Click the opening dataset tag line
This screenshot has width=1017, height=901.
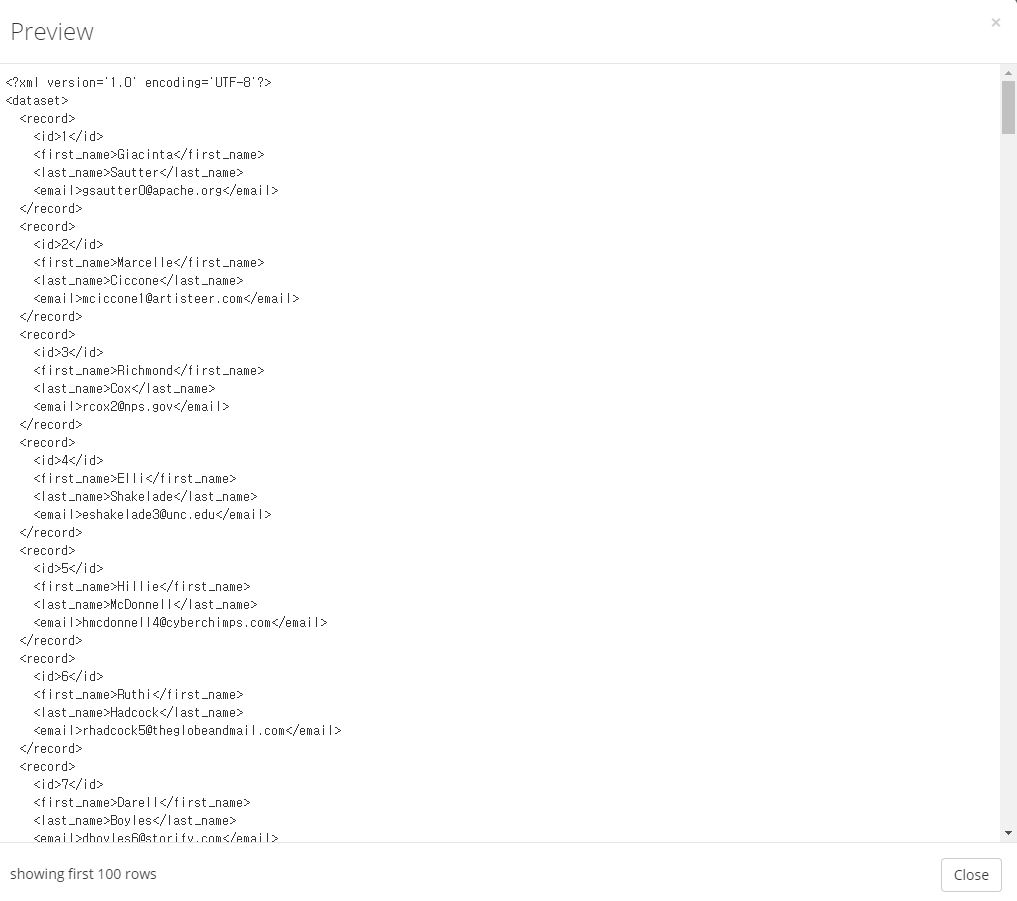point(37,101)
